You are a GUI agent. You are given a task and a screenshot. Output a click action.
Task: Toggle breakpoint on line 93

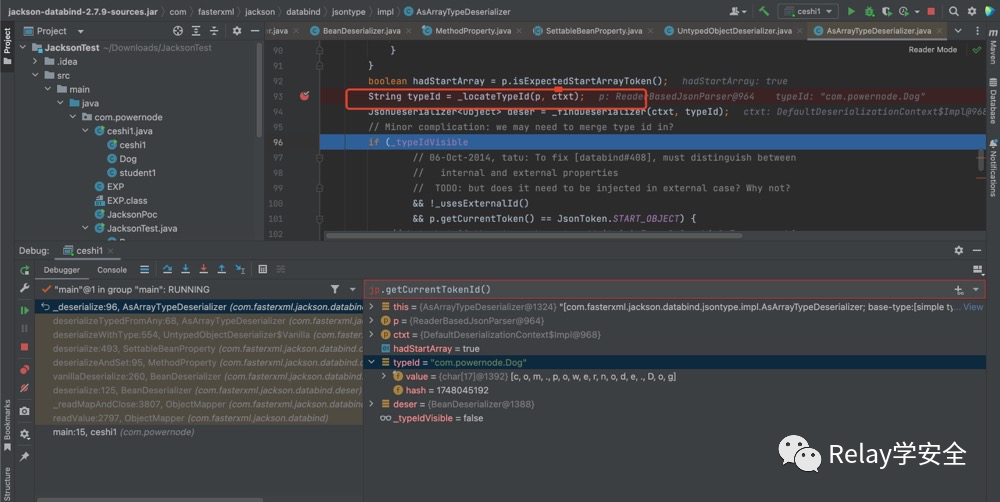point(304,96)
